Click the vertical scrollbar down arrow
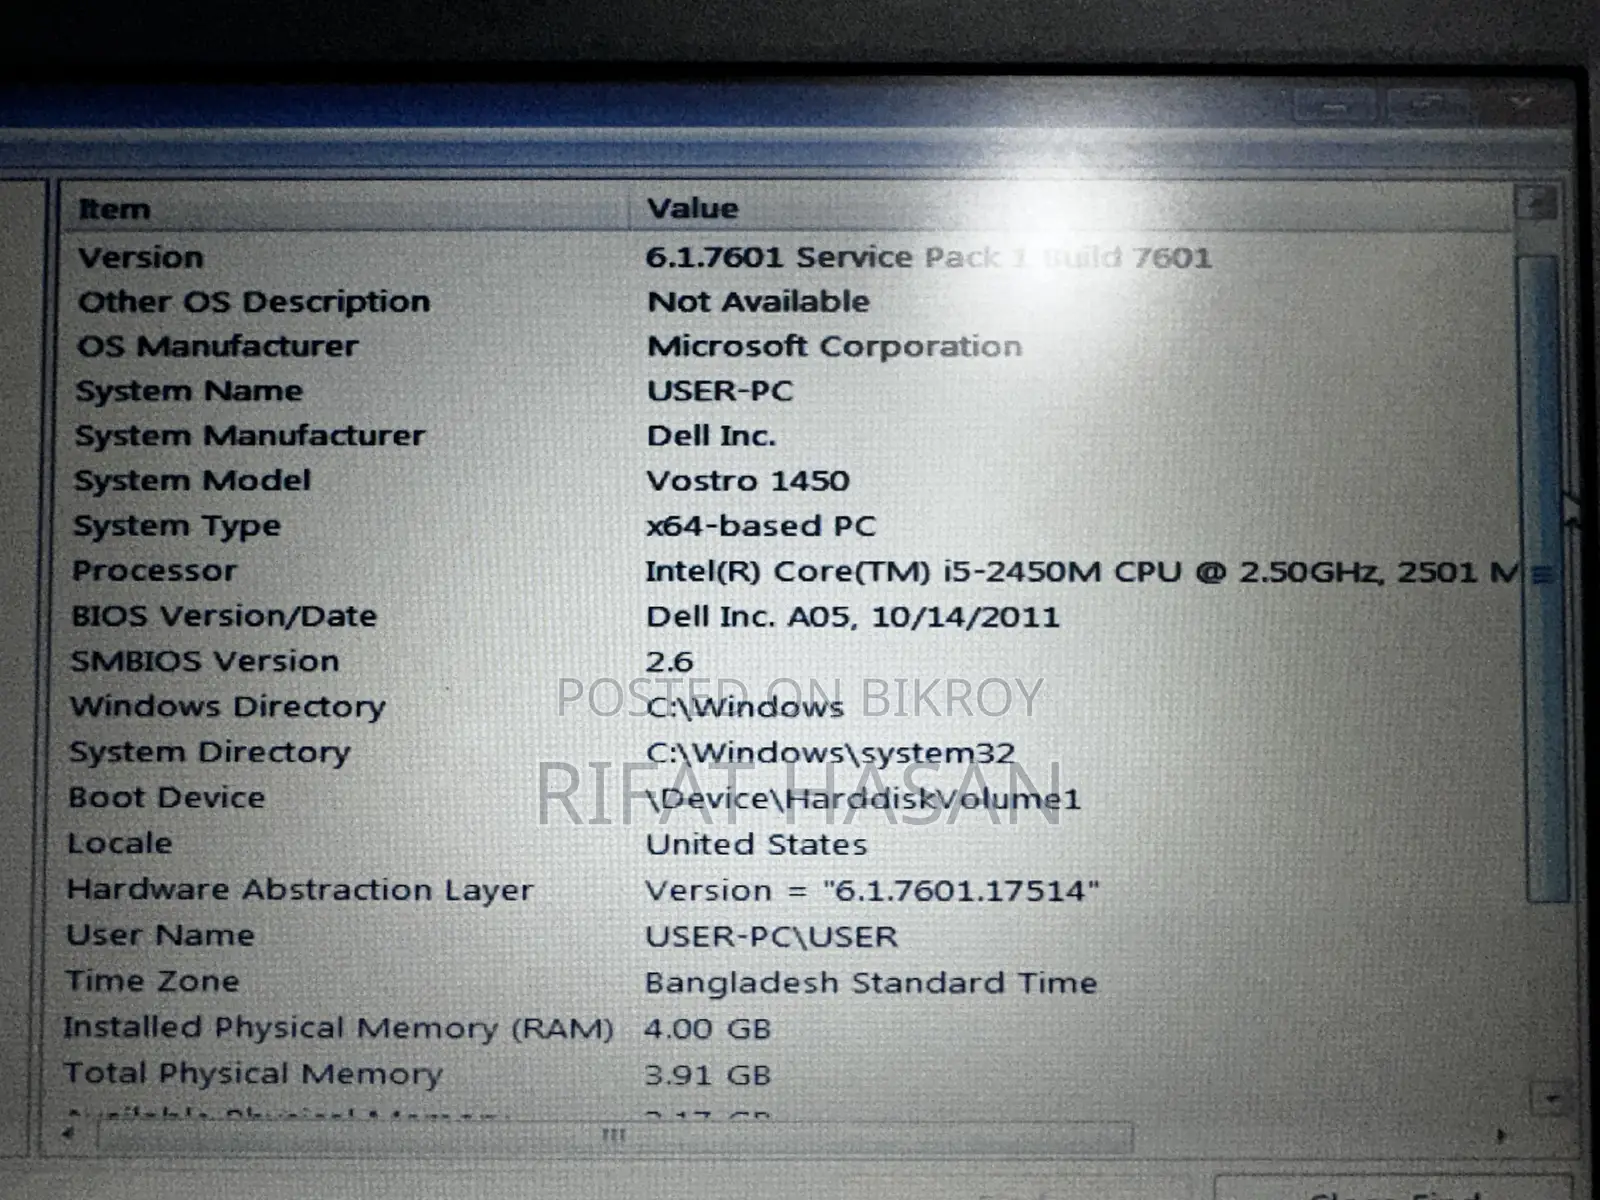The width and height of the screenshot is (1600, 1200). [1551, 1098]
